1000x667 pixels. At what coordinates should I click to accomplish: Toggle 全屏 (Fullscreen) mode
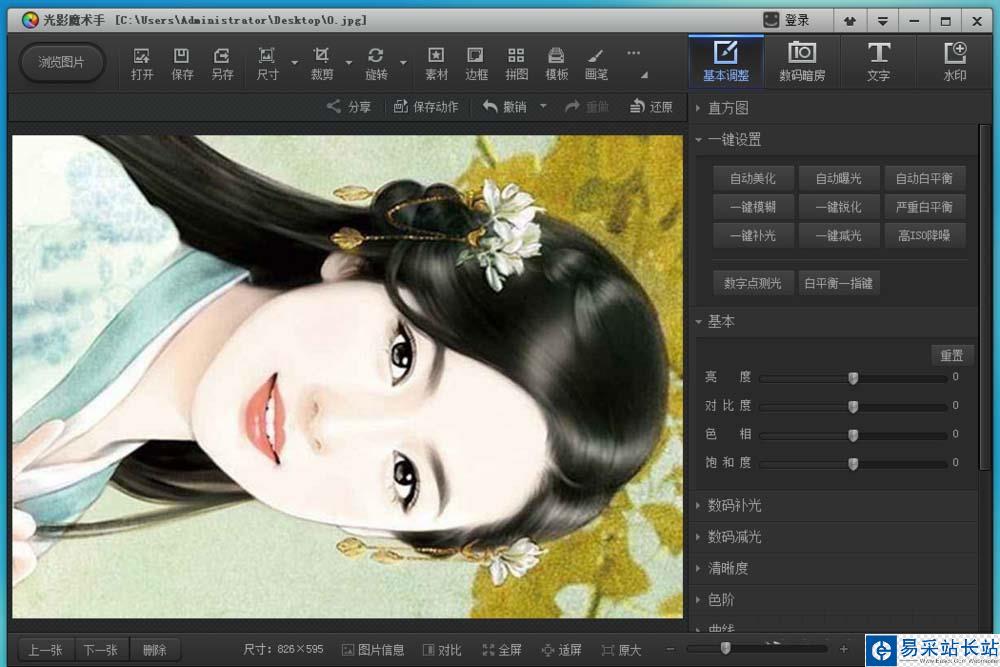[x=502, y=650]
